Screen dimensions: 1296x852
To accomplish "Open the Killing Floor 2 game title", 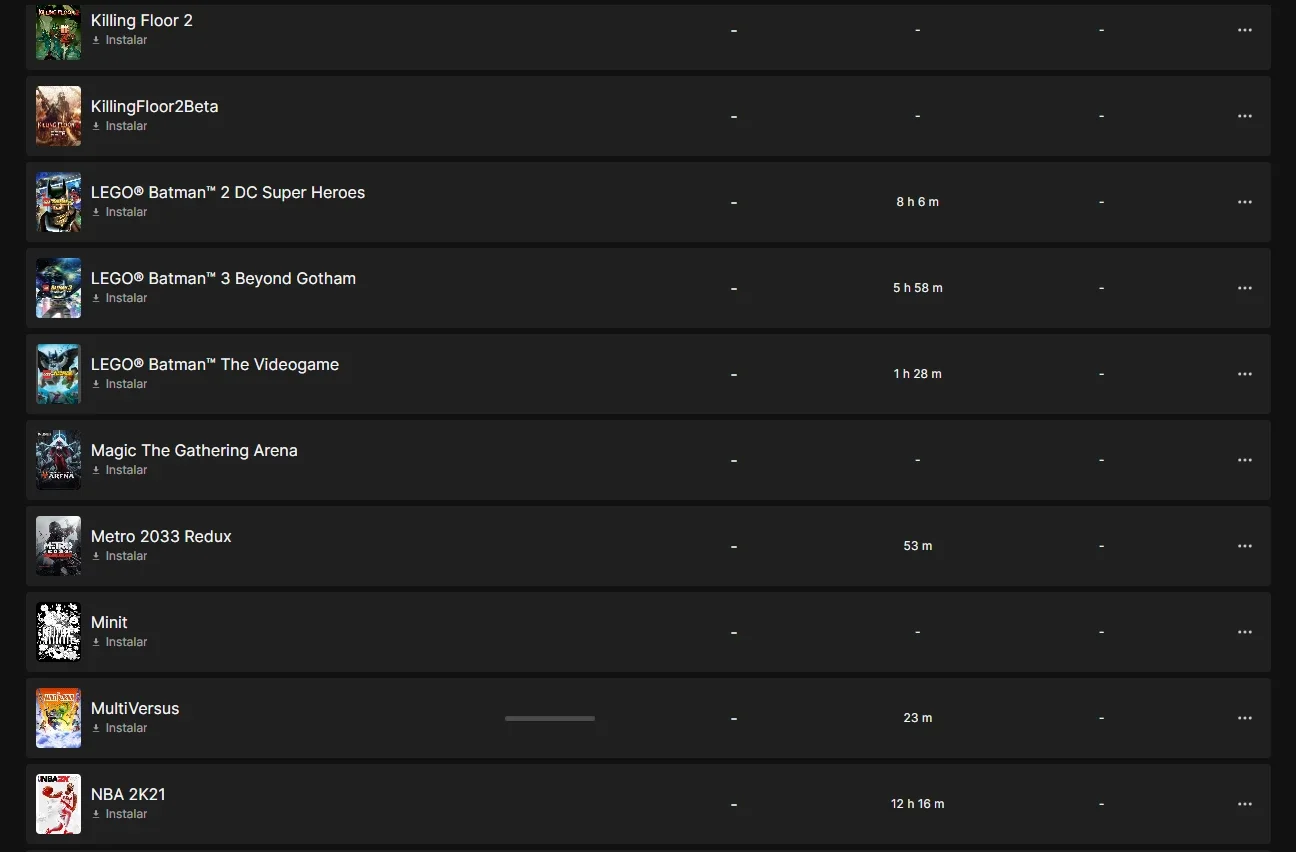I will tap(142, 20).
